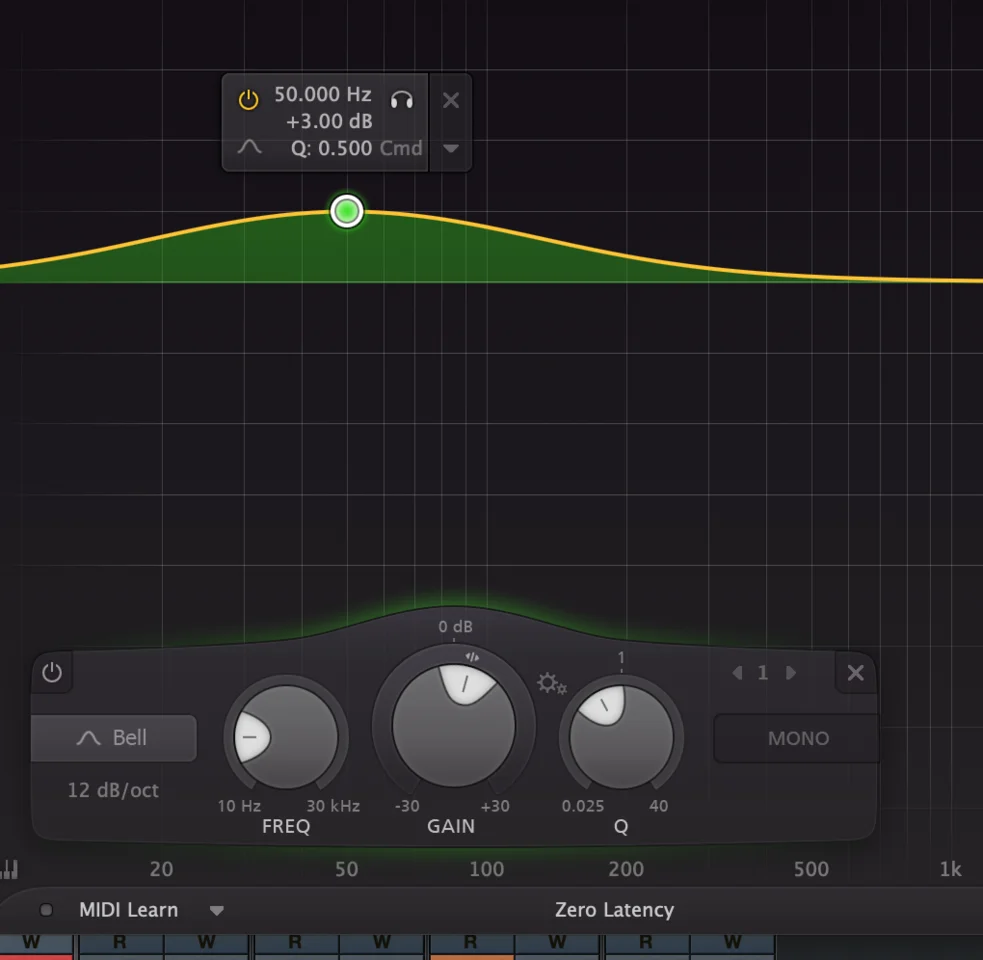The image size is (983, 960).
Task: Click the FREQ knob
Action: (286, 738)
